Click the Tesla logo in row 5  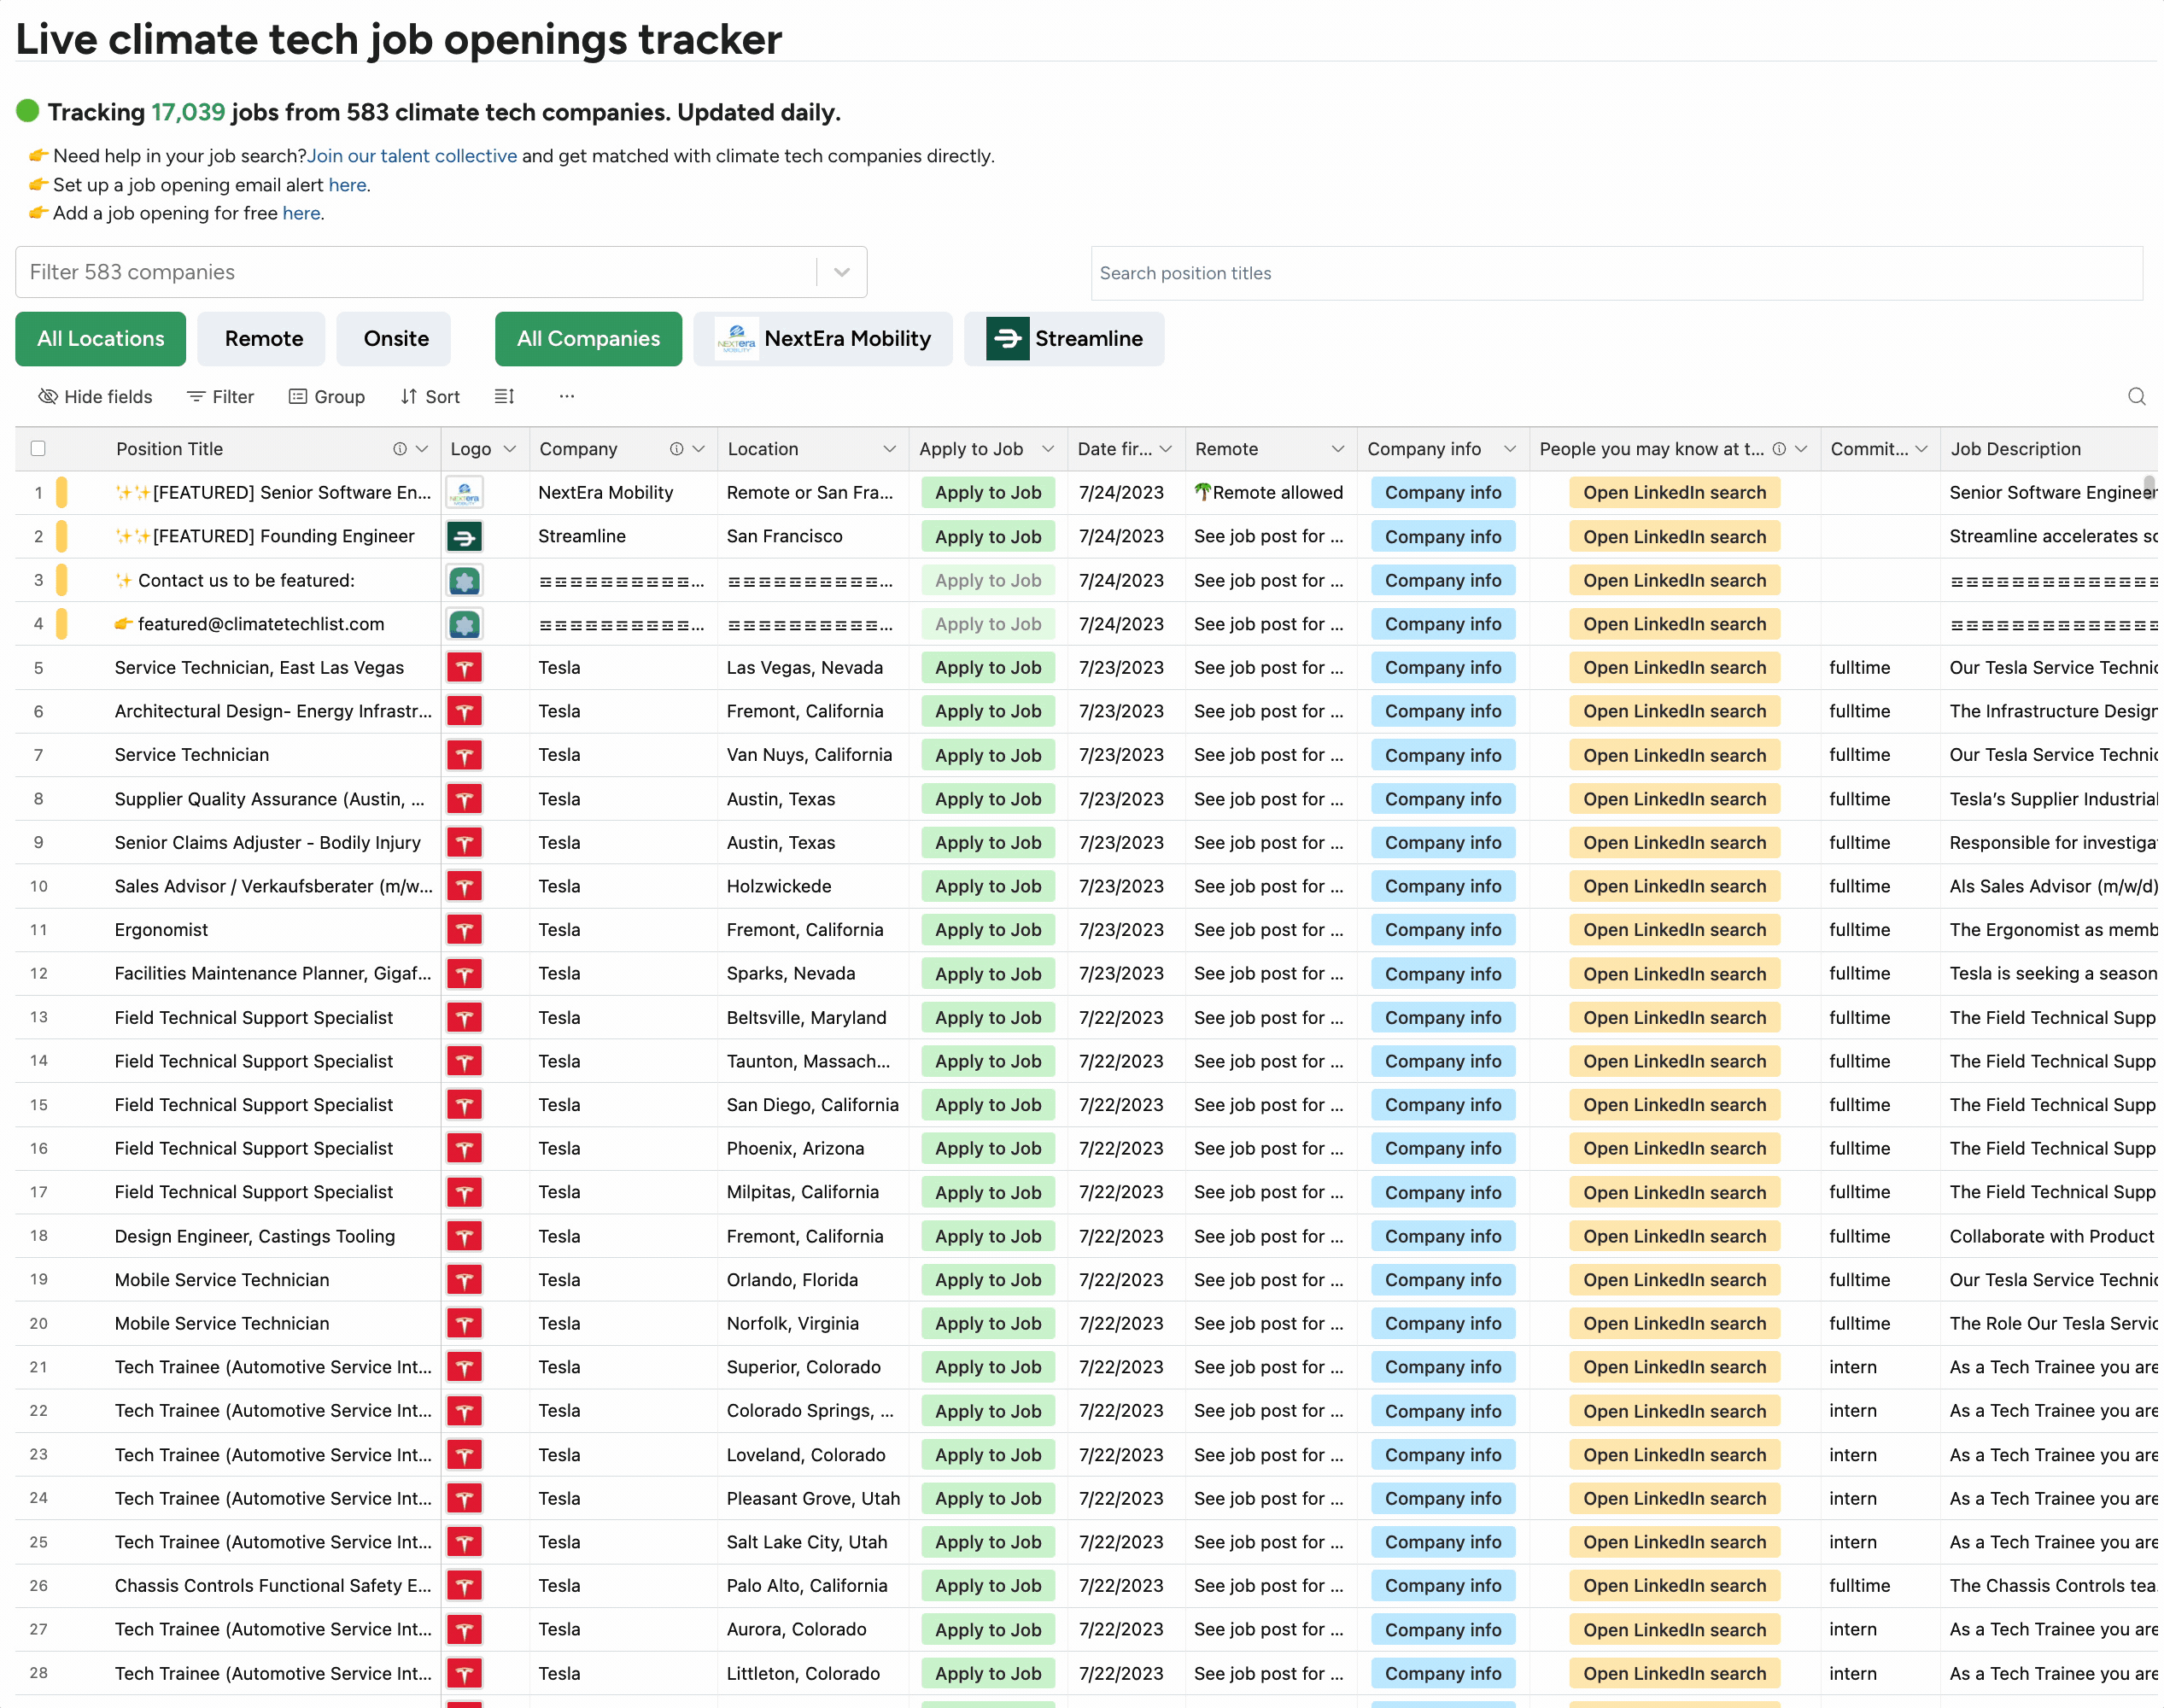click(464, 668)
